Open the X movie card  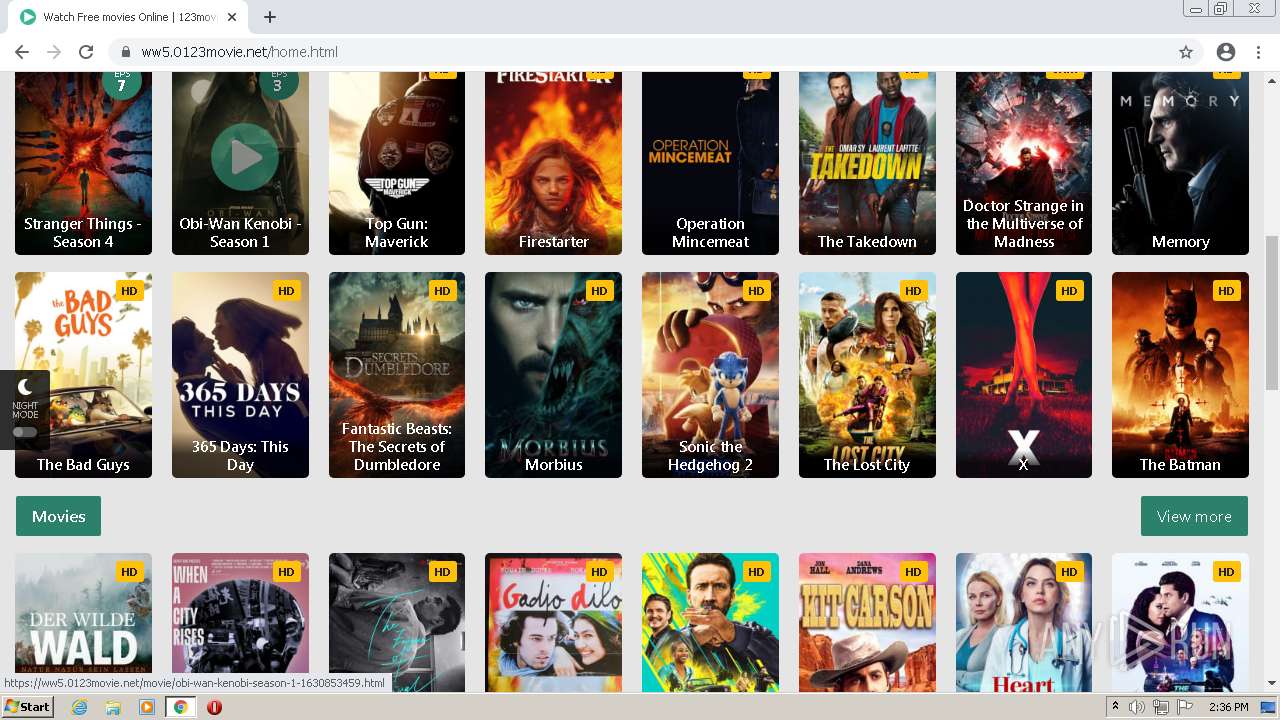click(x=1024, y=375)
